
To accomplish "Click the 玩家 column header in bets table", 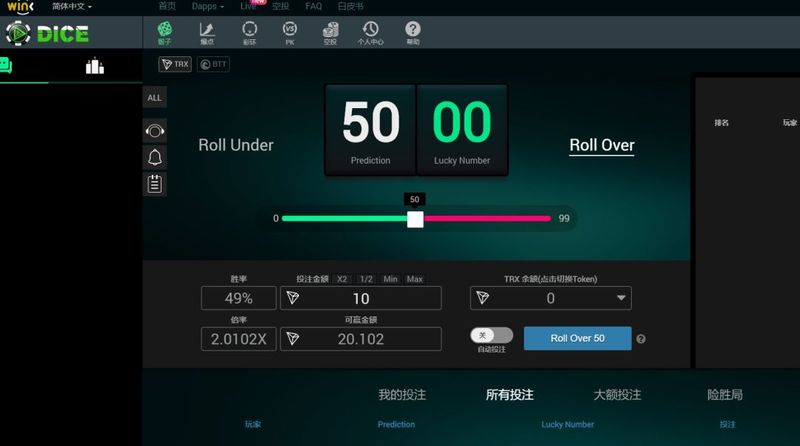I will pyautogui.click(x=253, y=424).
